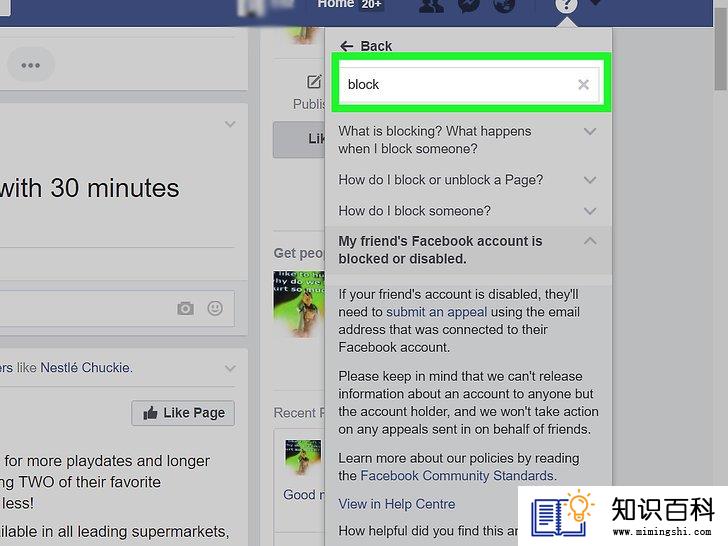Open account dropdown arrow in top bar

[x=596, y=3]
